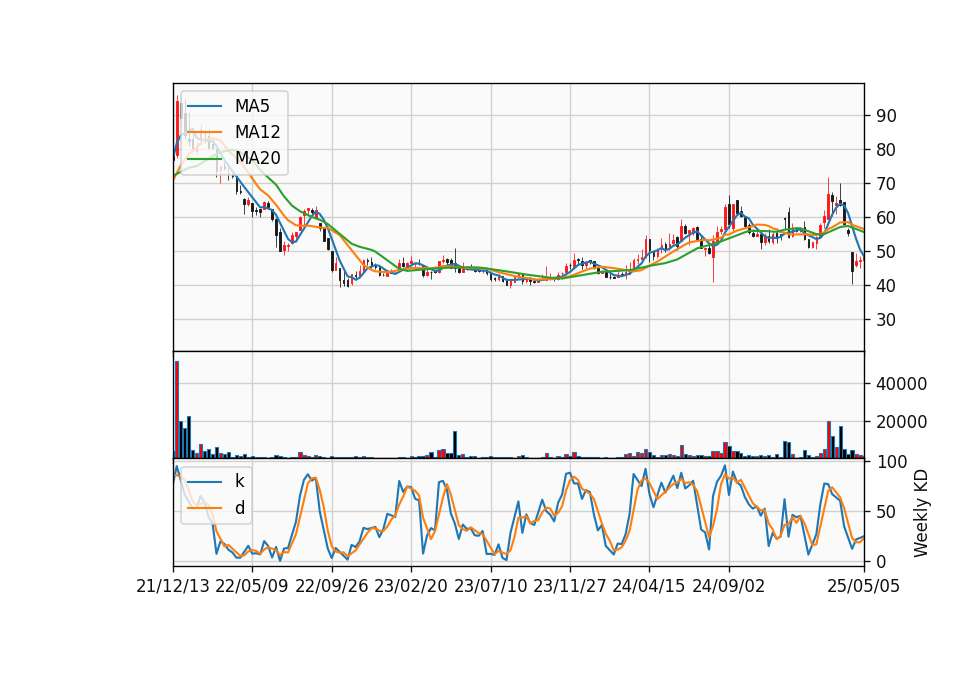Screen dimensions: 960x690
Task: Click the d legend label in KD panel
Action: click(239, 508)
